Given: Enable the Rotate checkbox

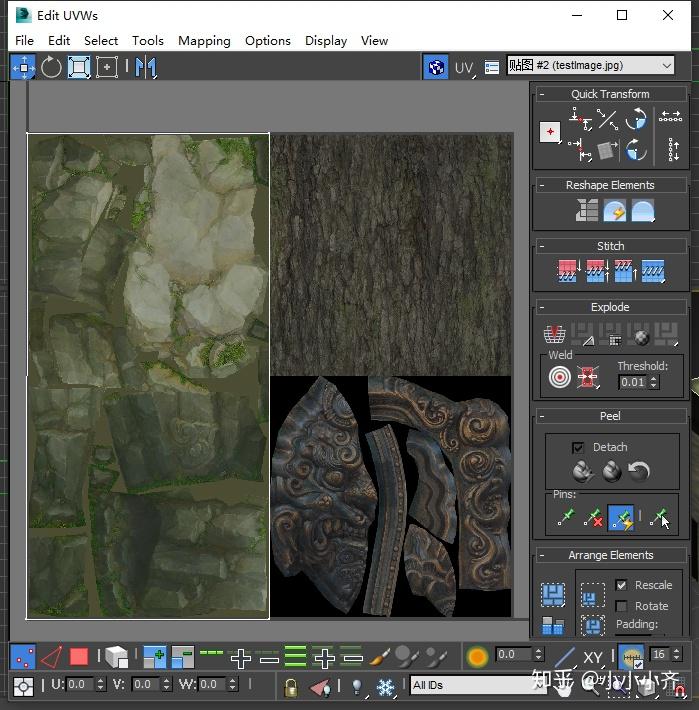Looking at the screenshot, I should (621, 606).
